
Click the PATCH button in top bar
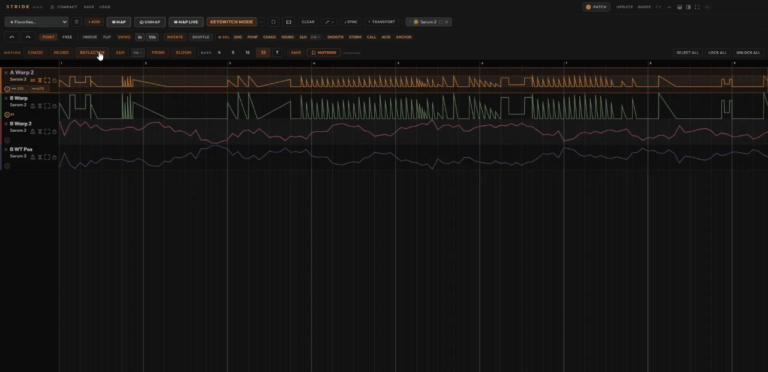pyautogui.click(x=596, y=7)
